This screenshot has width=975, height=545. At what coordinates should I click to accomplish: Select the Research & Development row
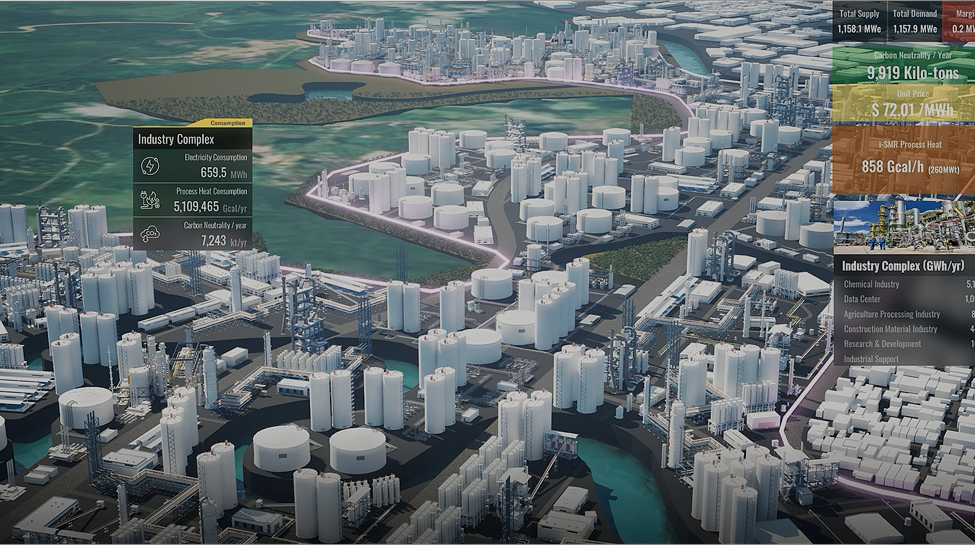click(x=903, y=344)
